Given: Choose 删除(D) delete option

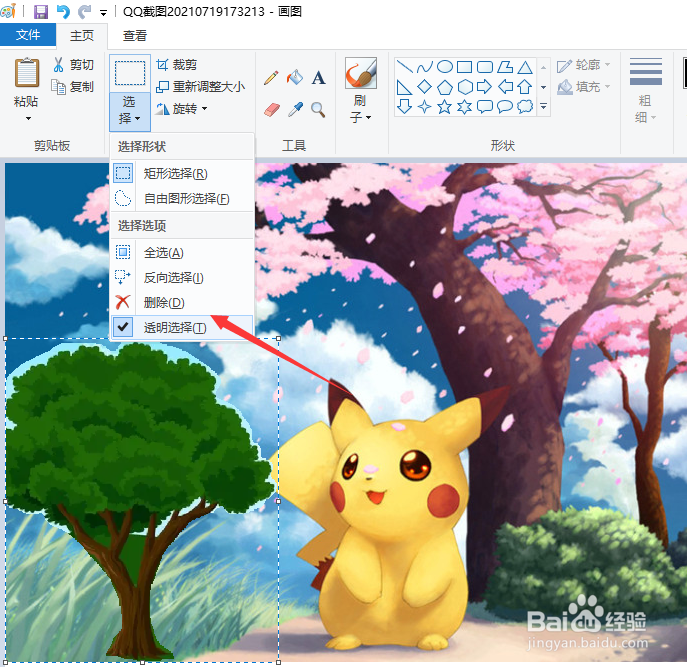Looking at the screenshot, I should (x=182, y=302).
